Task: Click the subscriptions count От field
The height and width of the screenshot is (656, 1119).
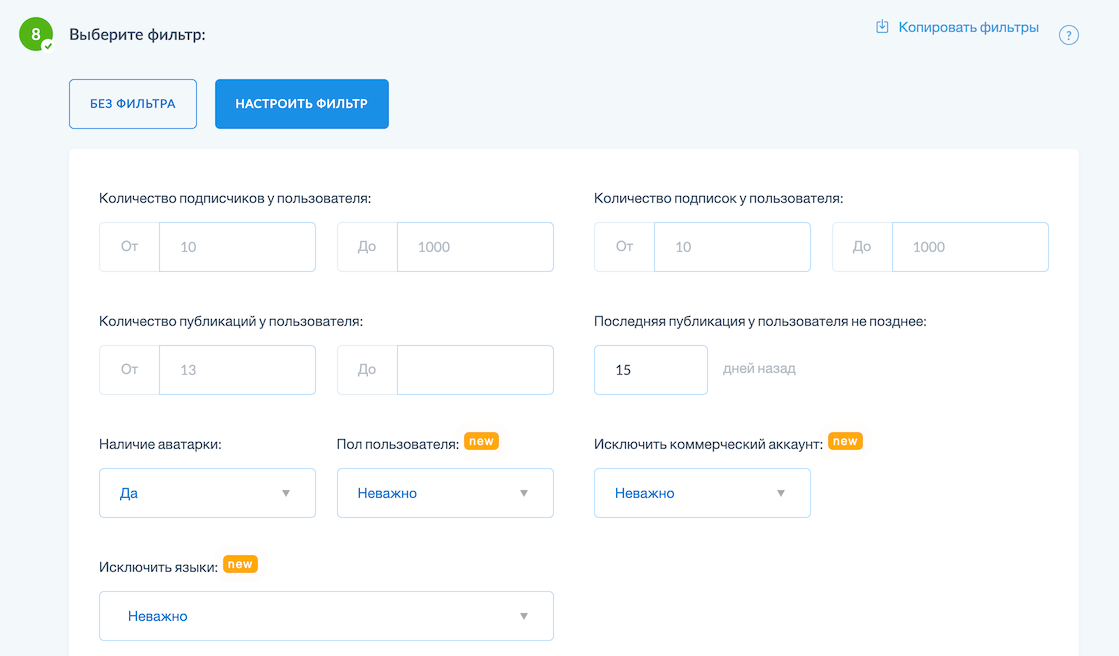Action: [732, 247]
